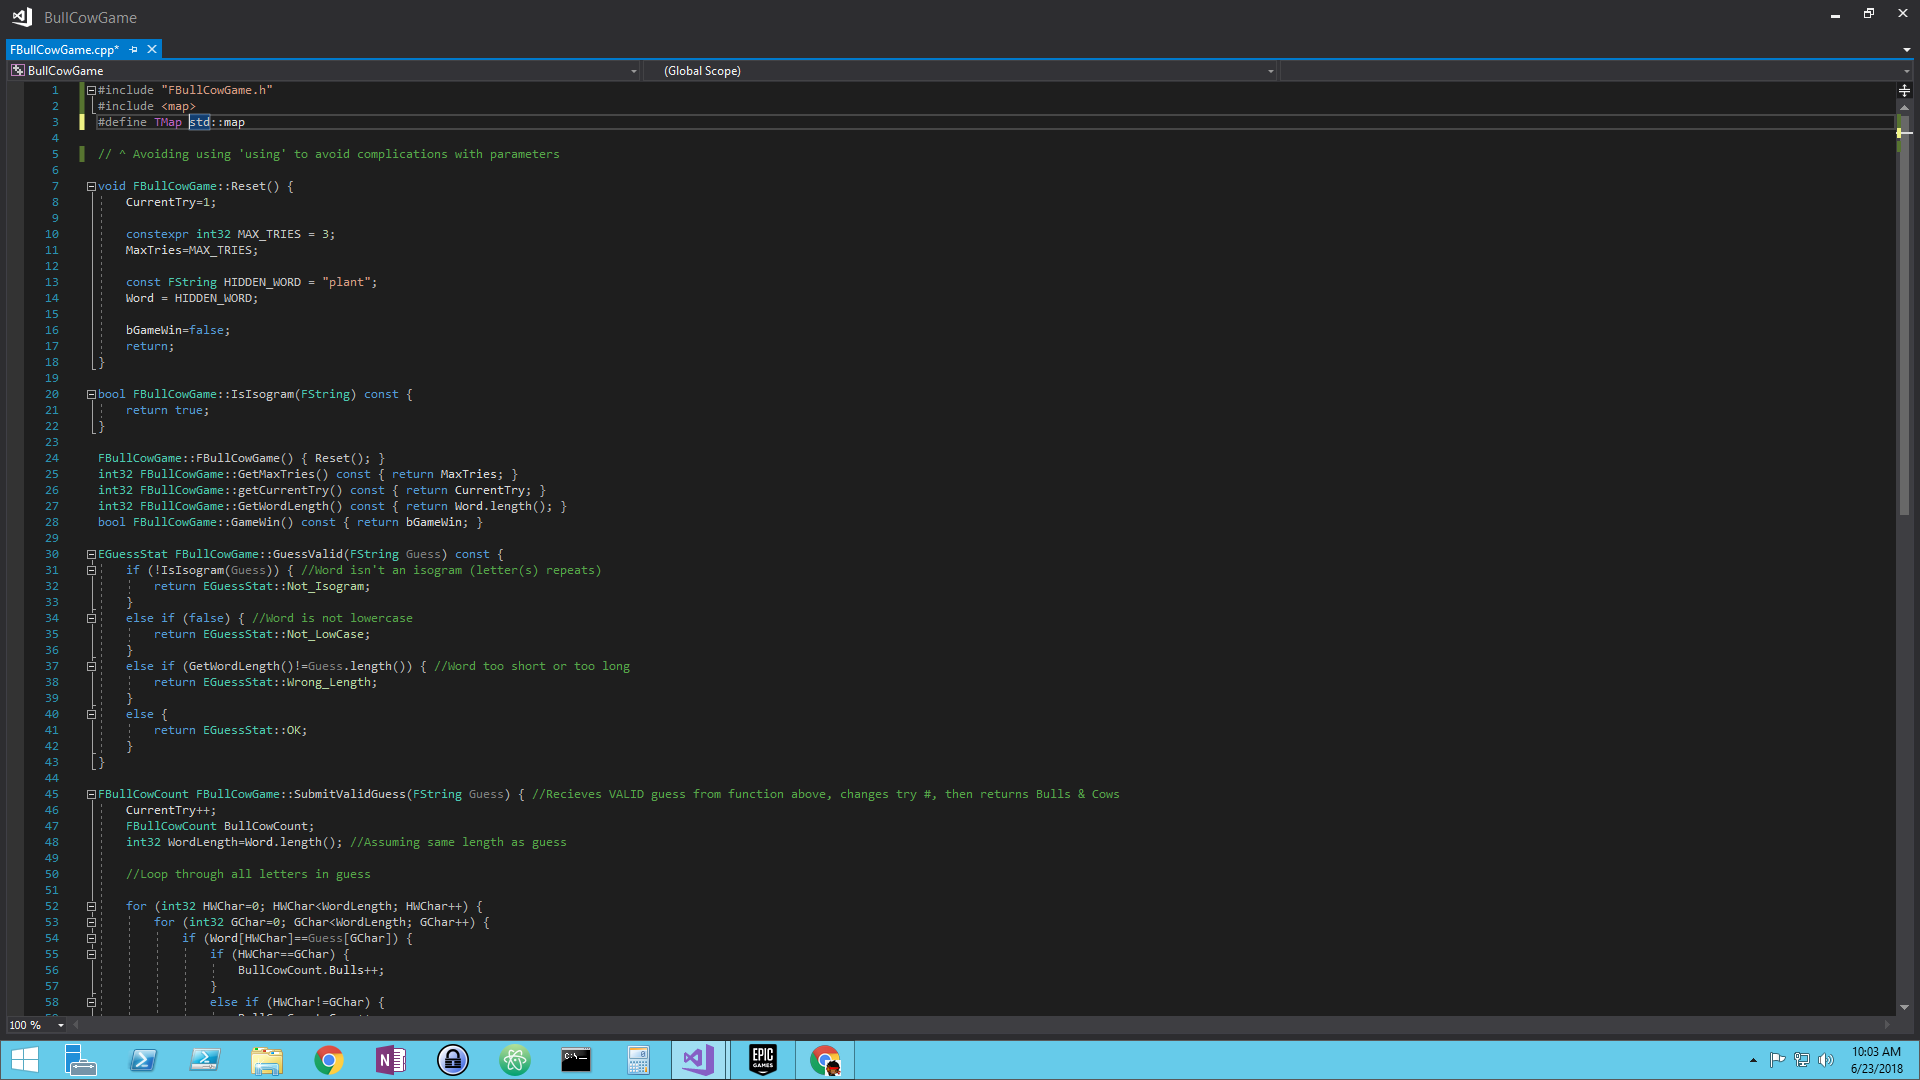1920x1080 pixels.
Task: Click the editor split-window handle icon
Action: click(x=1904, y=90)
